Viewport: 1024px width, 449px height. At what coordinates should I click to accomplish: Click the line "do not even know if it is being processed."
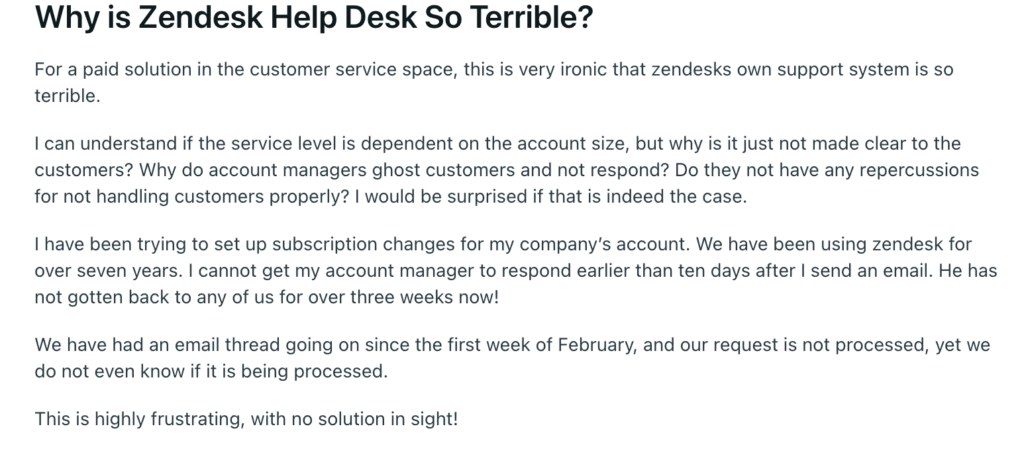coord(211,371)
